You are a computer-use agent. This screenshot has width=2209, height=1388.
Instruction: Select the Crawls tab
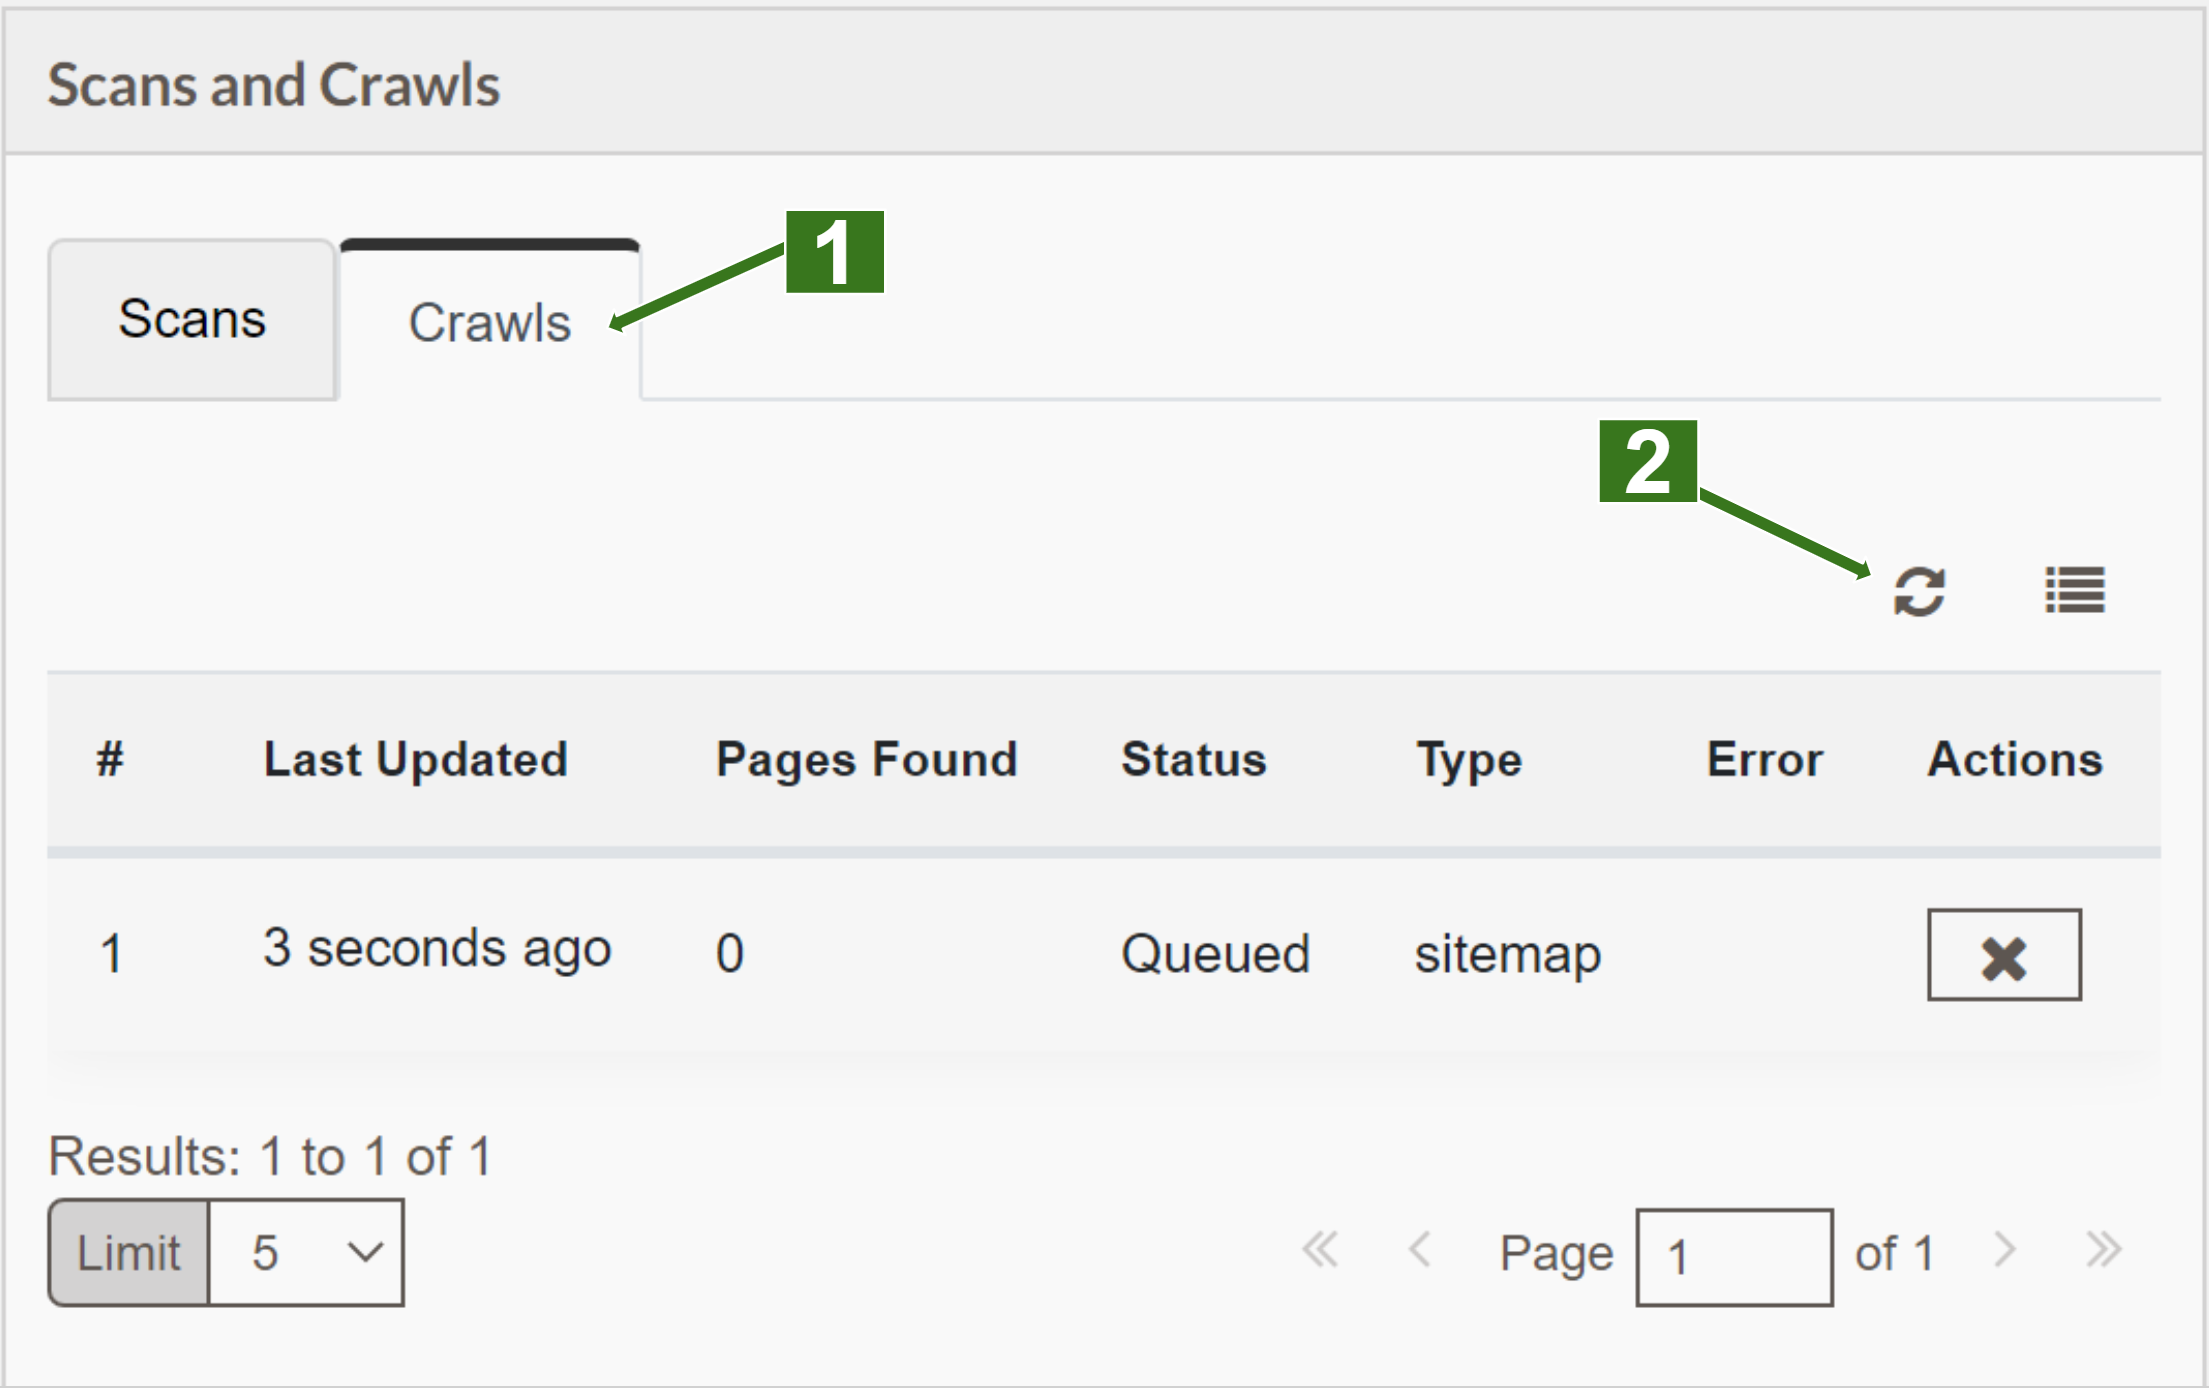[x=490, y=321]
